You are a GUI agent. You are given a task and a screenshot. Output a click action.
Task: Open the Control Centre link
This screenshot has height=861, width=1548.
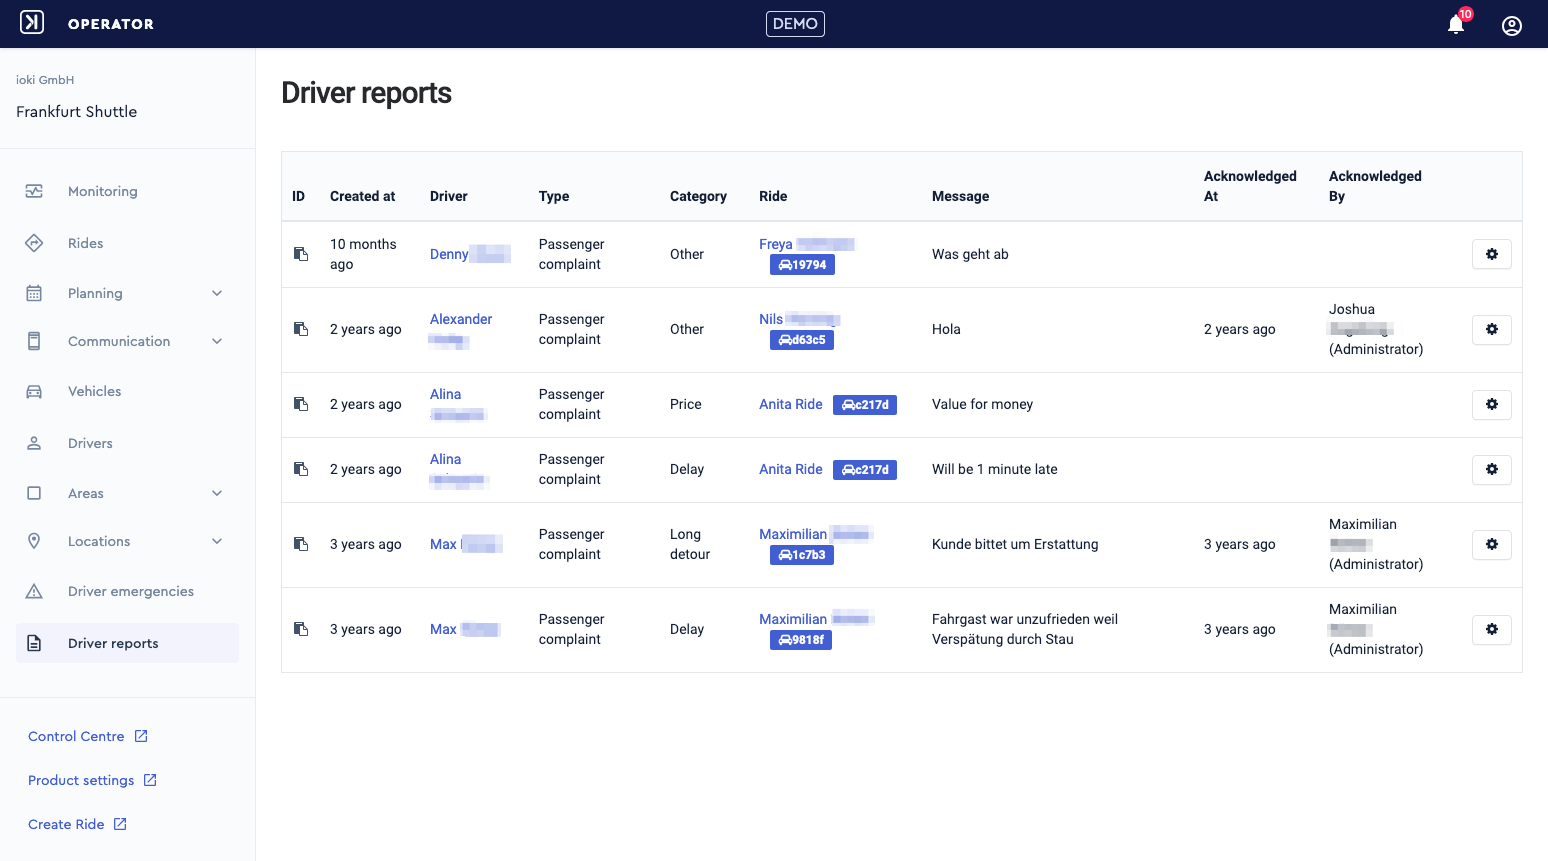(88, 736)
